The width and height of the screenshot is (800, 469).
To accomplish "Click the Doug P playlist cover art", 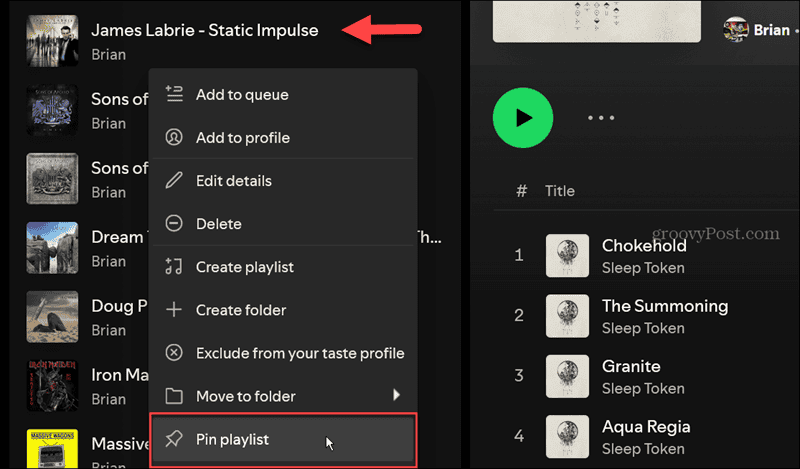I will (x=52, y=316).
